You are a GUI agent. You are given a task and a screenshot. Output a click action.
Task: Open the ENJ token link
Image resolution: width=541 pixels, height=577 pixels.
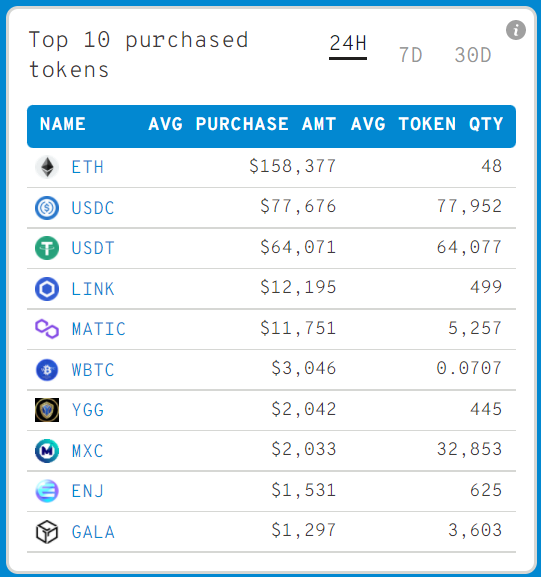tap(88, 492)
